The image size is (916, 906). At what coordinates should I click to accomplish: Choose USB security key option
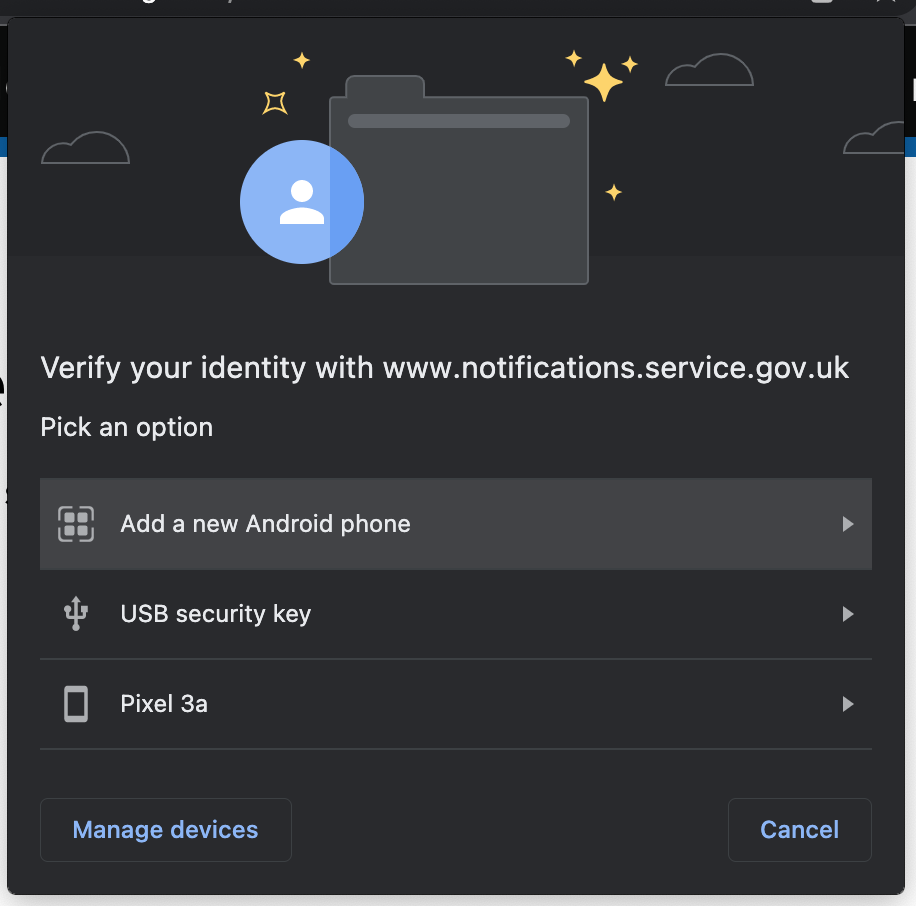(x=456, y=614)
